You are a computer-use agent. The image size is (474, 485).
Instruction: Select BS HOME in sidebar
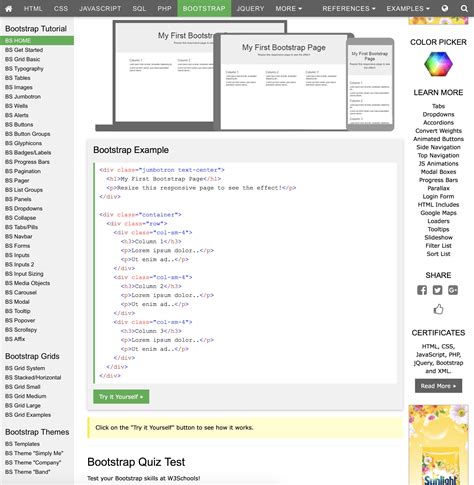point(37,41)
